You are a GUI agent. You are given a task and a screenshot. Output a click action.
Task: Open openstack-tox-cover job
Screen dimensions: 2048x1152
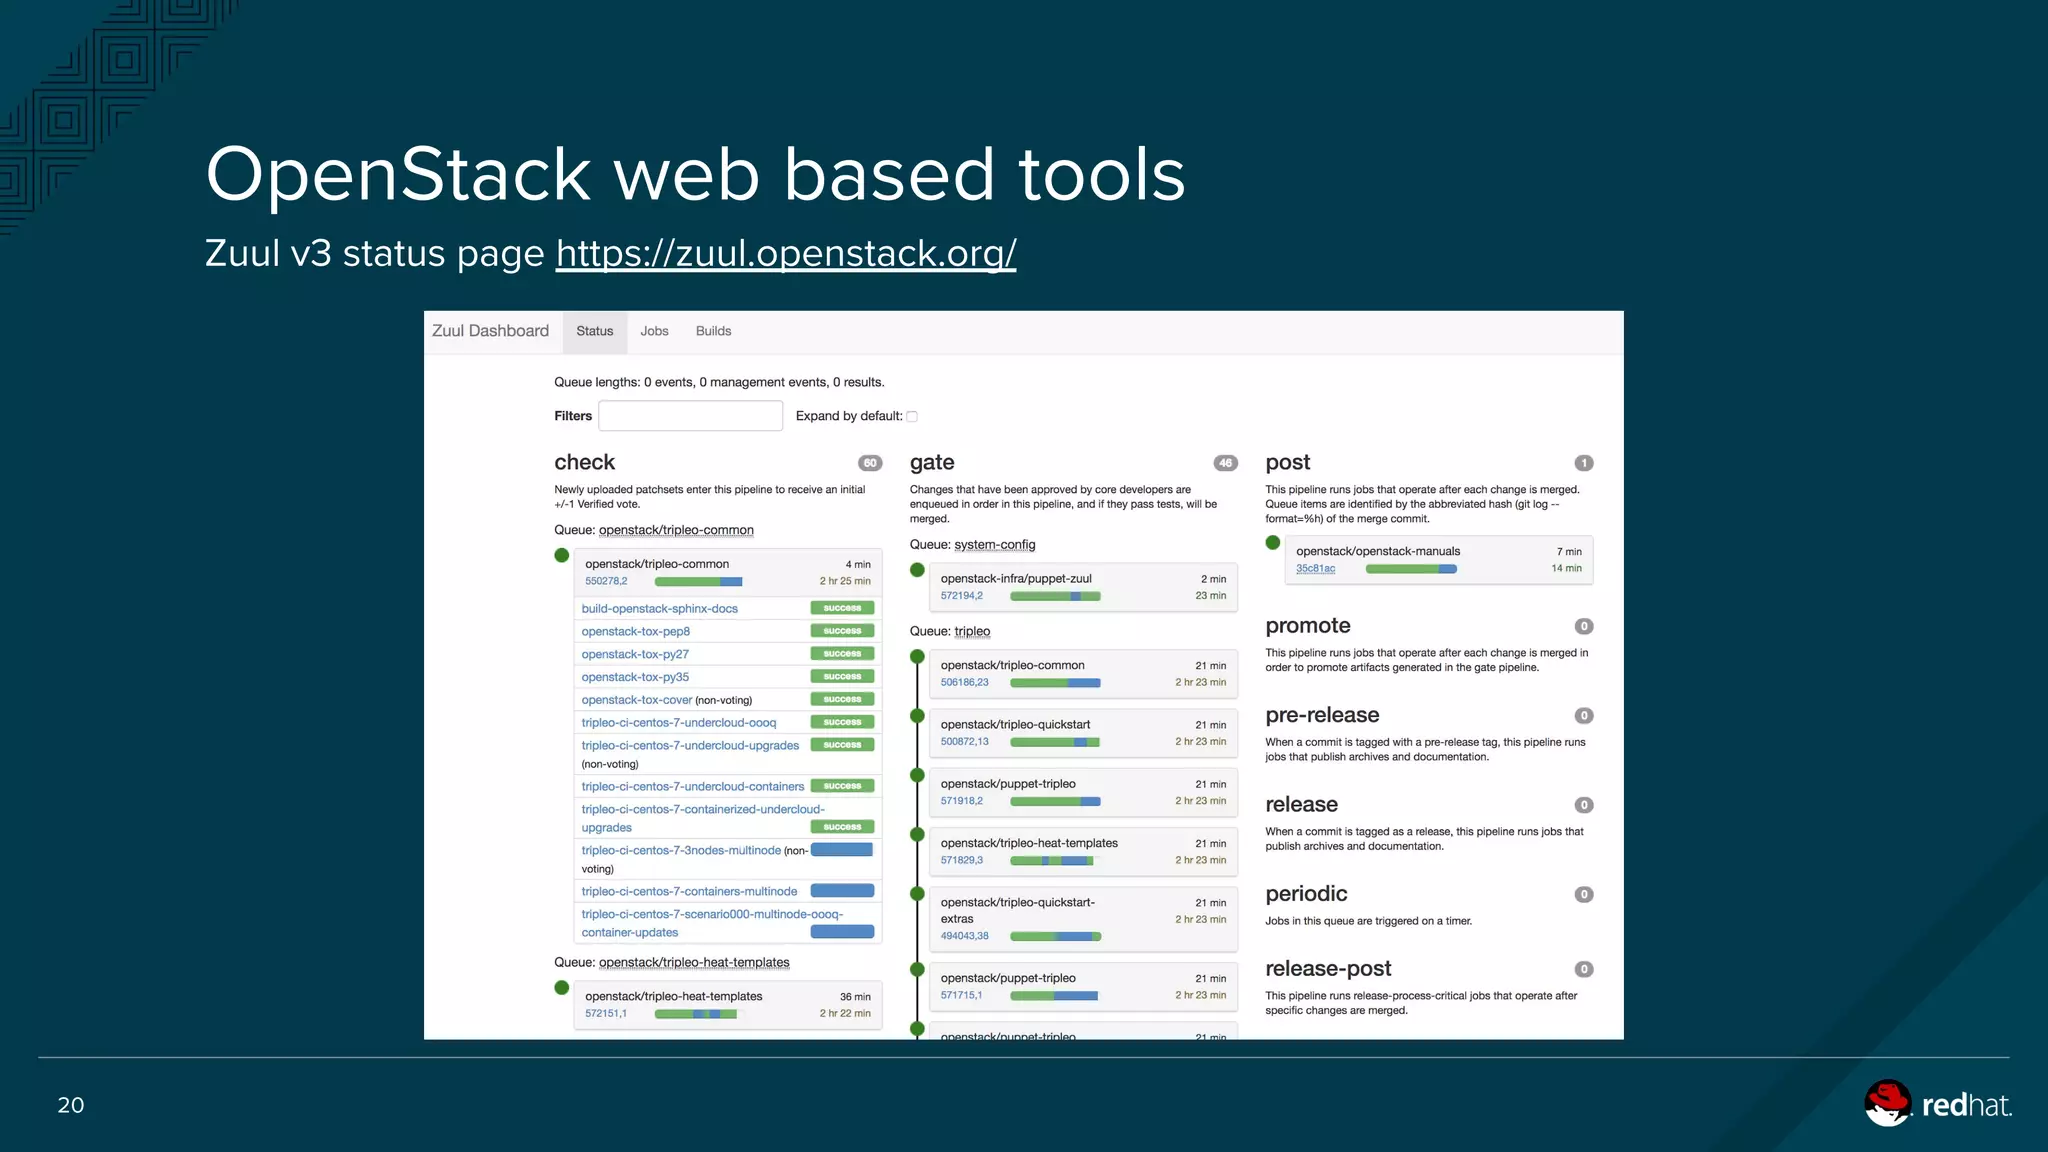pyautogui.click(x=637, y=700)
